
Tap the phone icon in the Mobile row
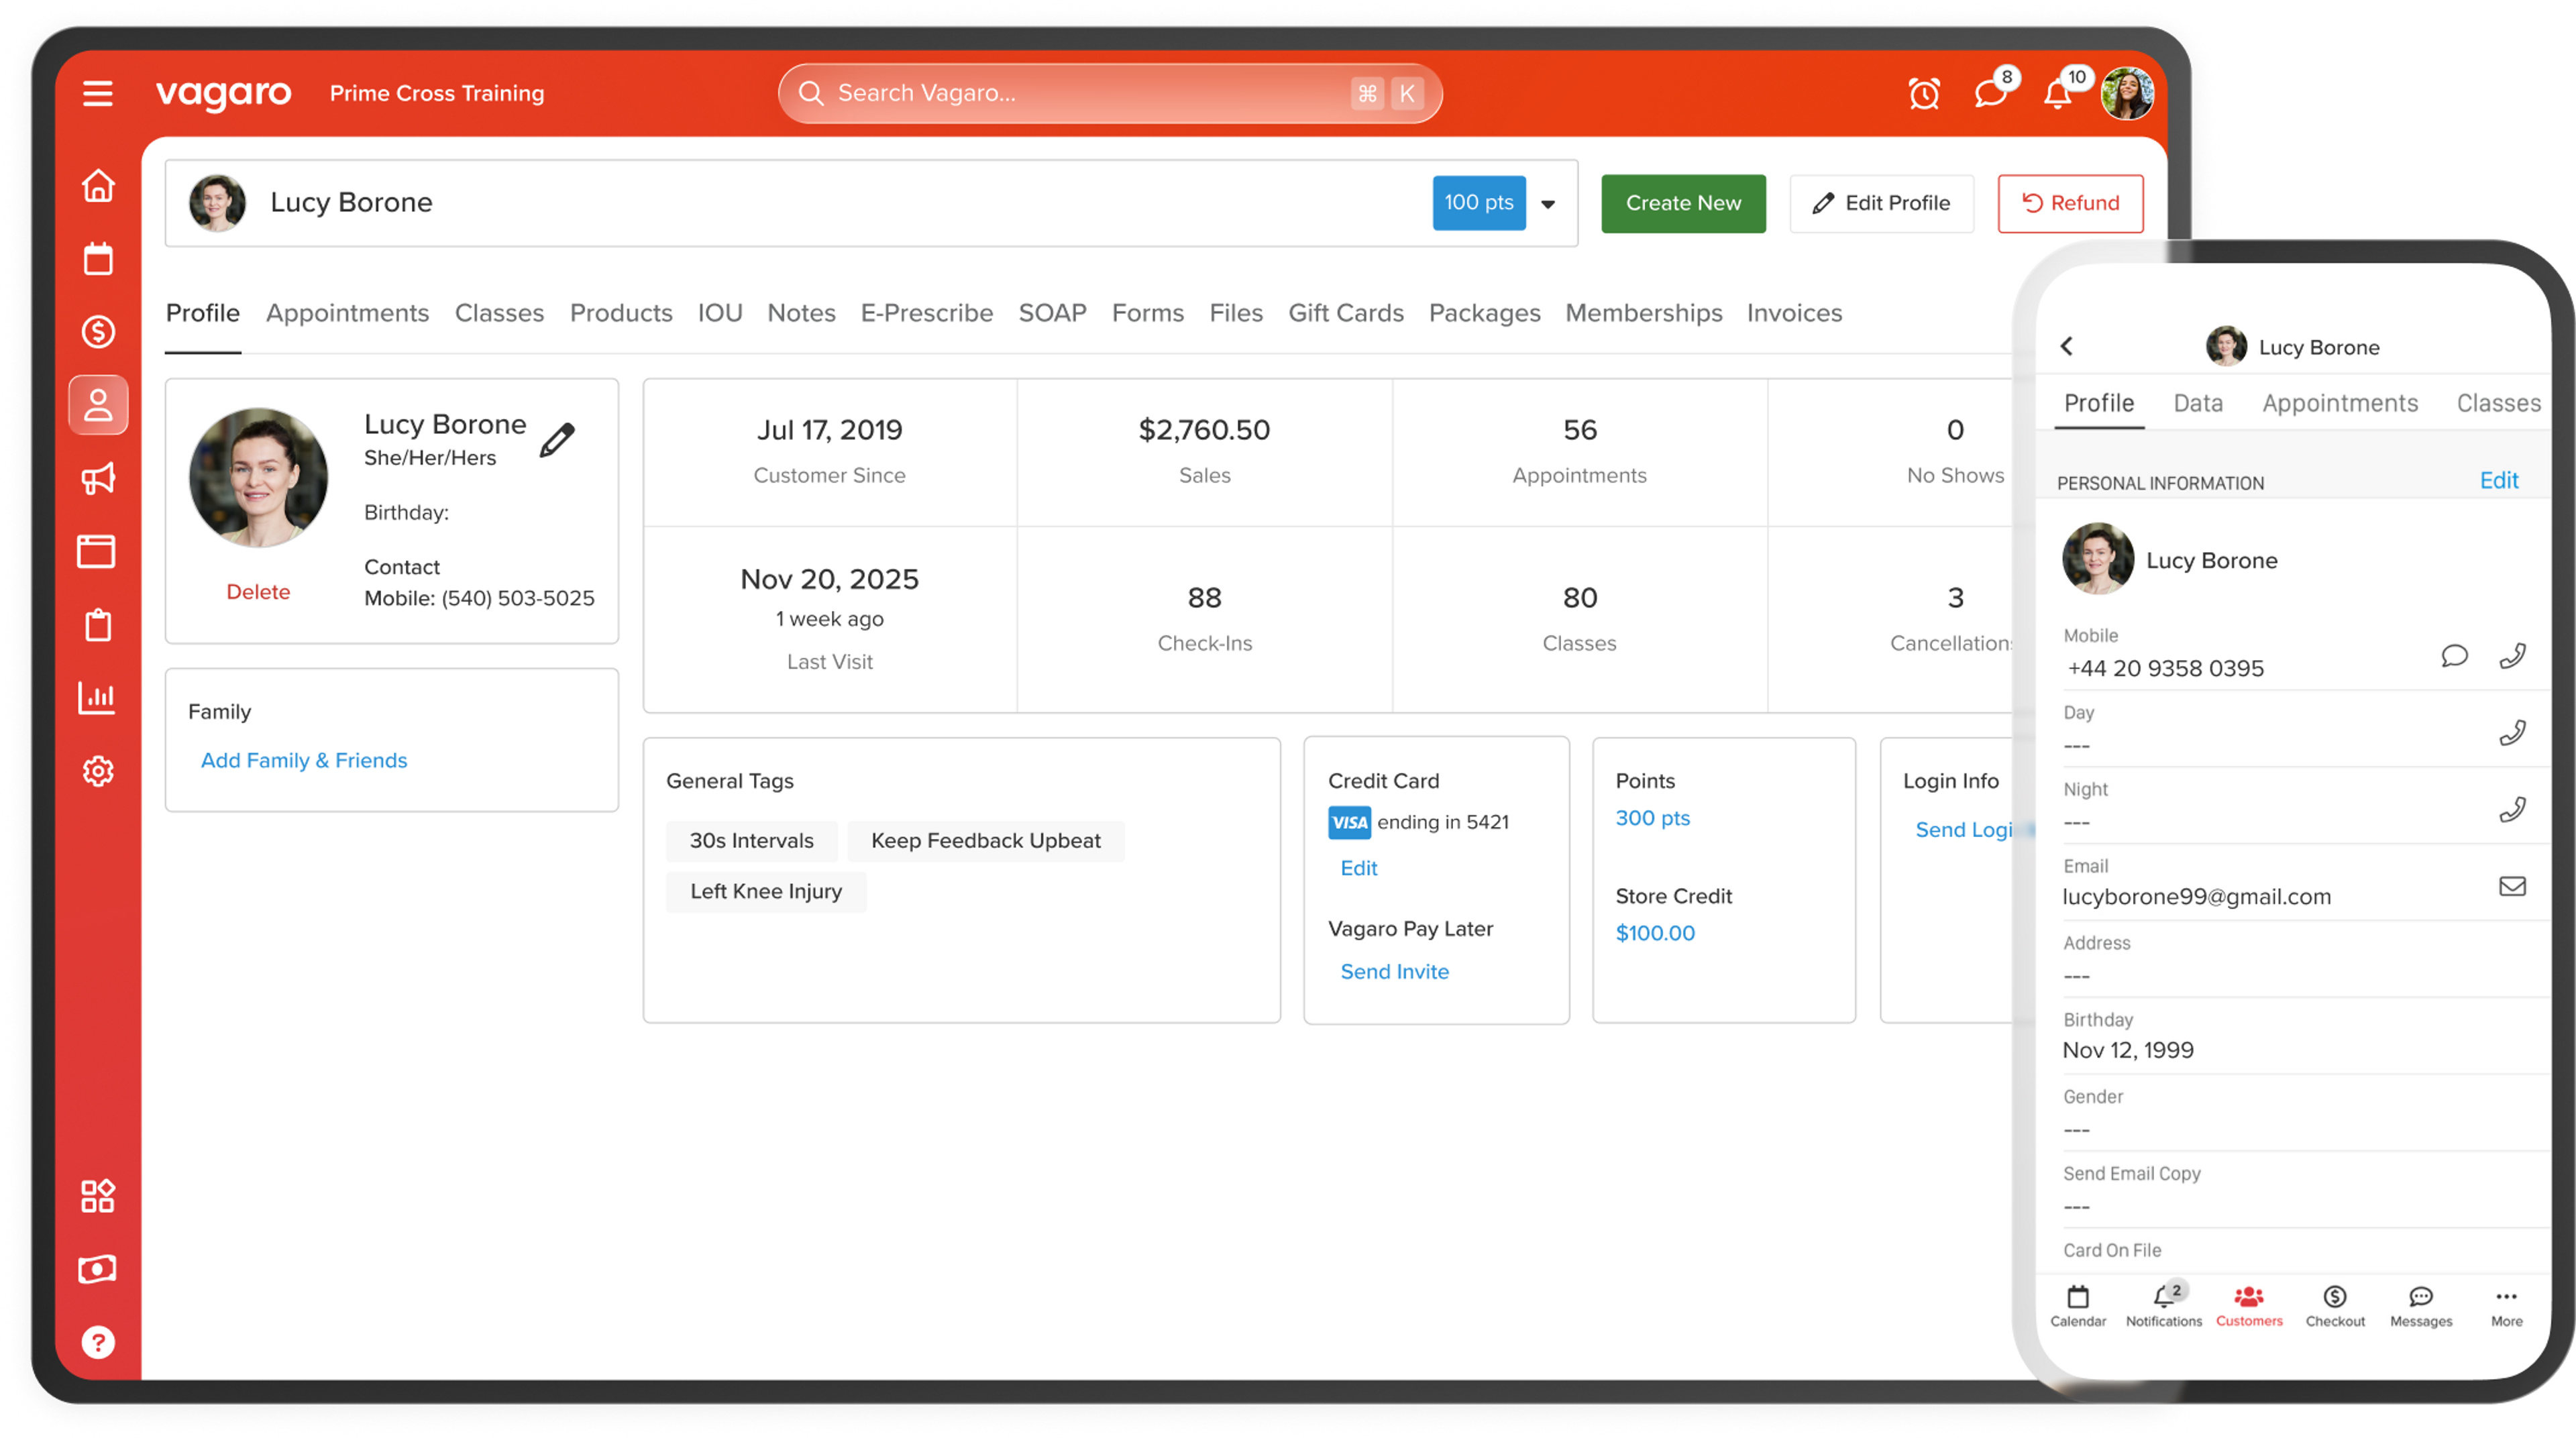coord(2512,656)
